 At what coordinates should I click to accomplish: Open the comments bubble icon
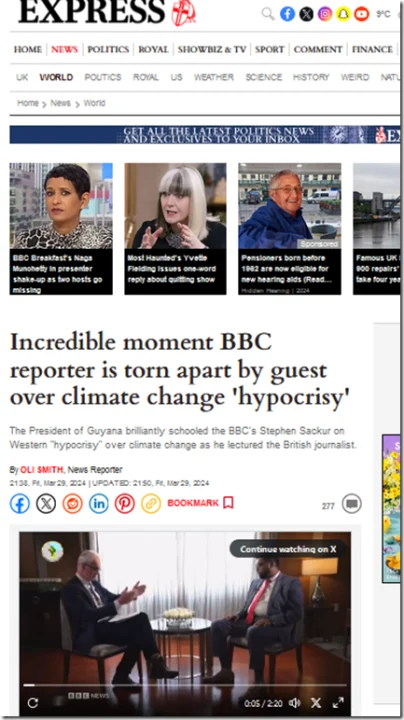tap(352, 504)
